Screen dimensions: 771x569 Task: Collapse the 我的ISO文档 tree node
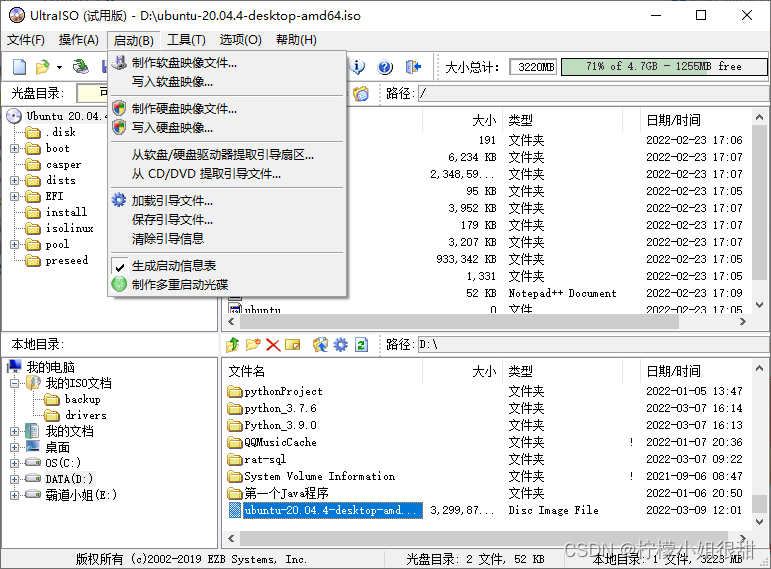[x=14, y=383]
